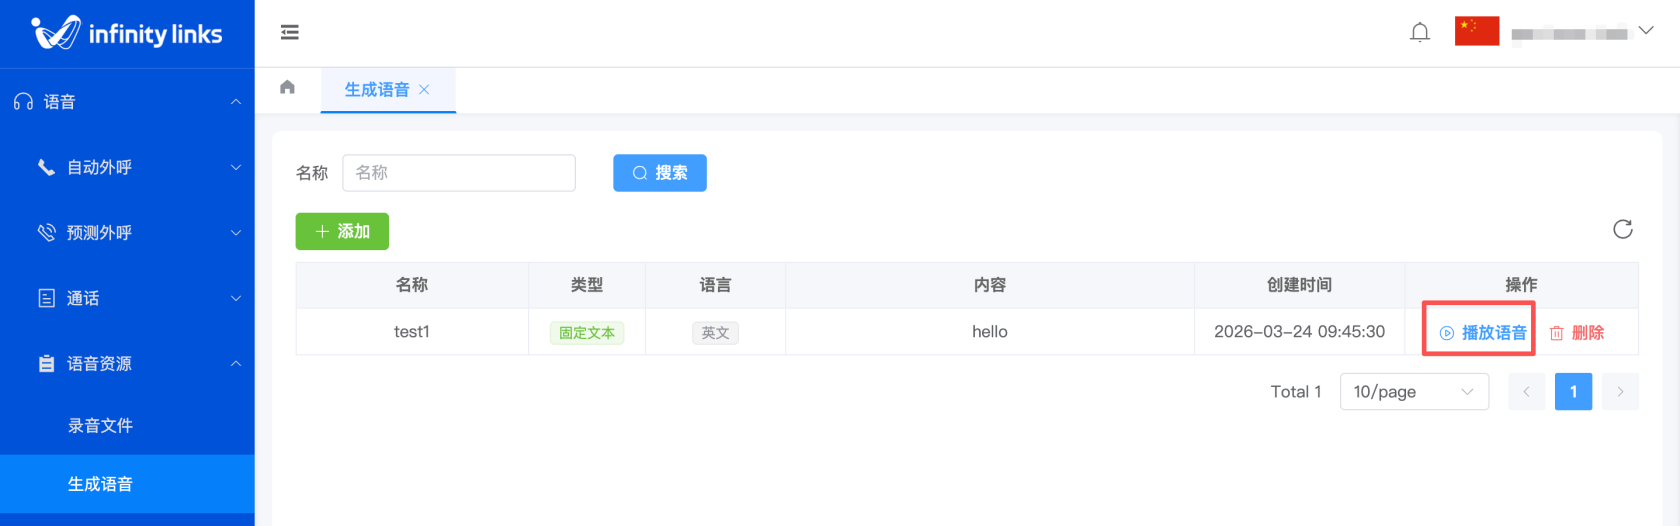1680x526 pixels.
Task: Delete the test1 voice entry
Action: 1577,333
